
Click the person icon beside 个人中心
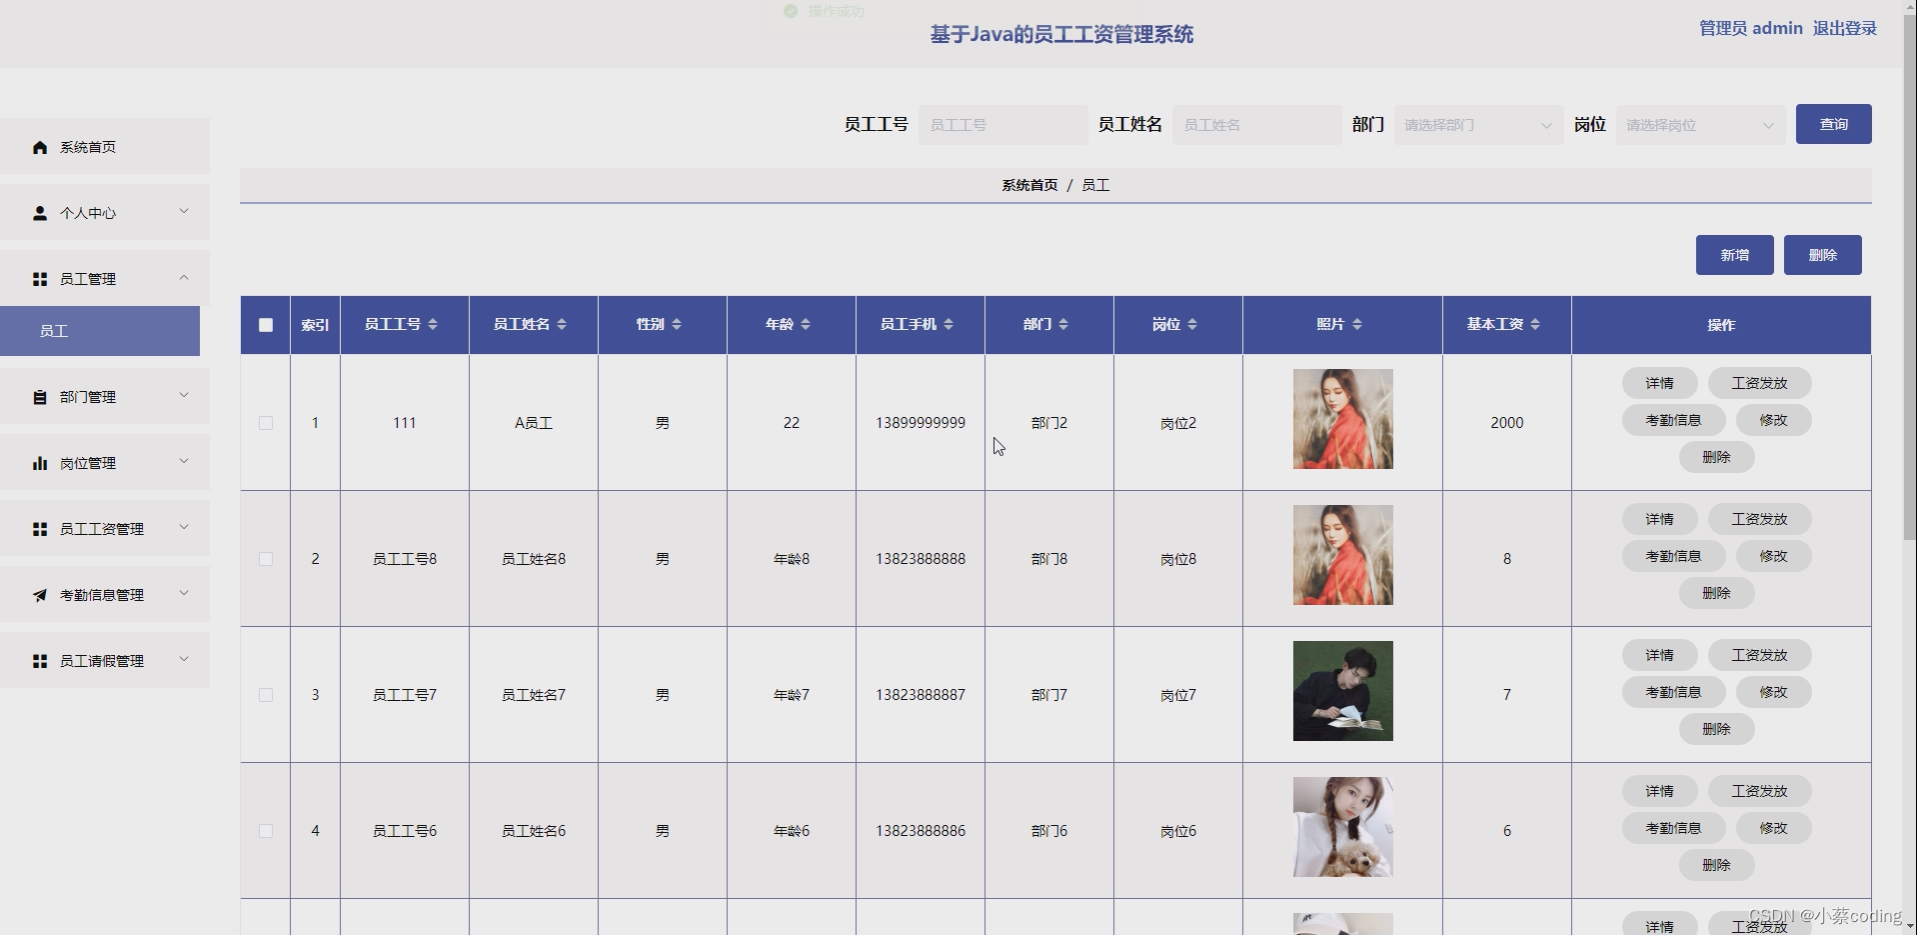tap(40, 213)
